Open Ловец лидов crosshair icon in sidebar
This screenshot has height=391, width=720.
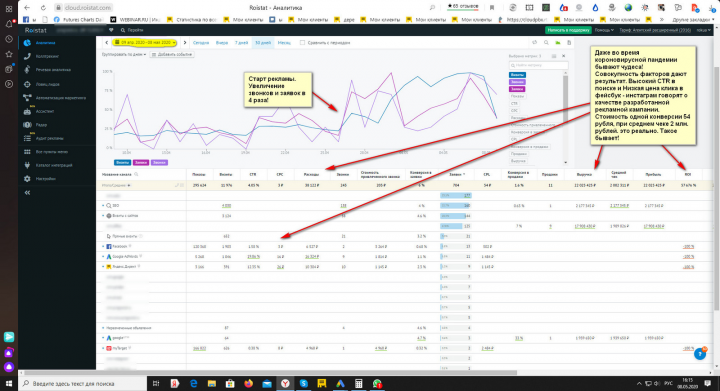coord(27,84)
